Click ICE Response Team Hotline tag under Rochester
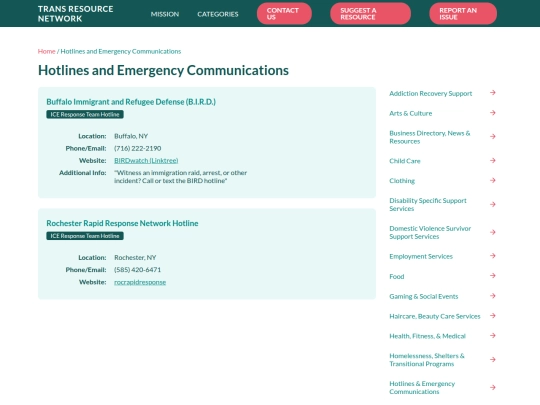This screenshot has height=405, width=540. point(85,236)
